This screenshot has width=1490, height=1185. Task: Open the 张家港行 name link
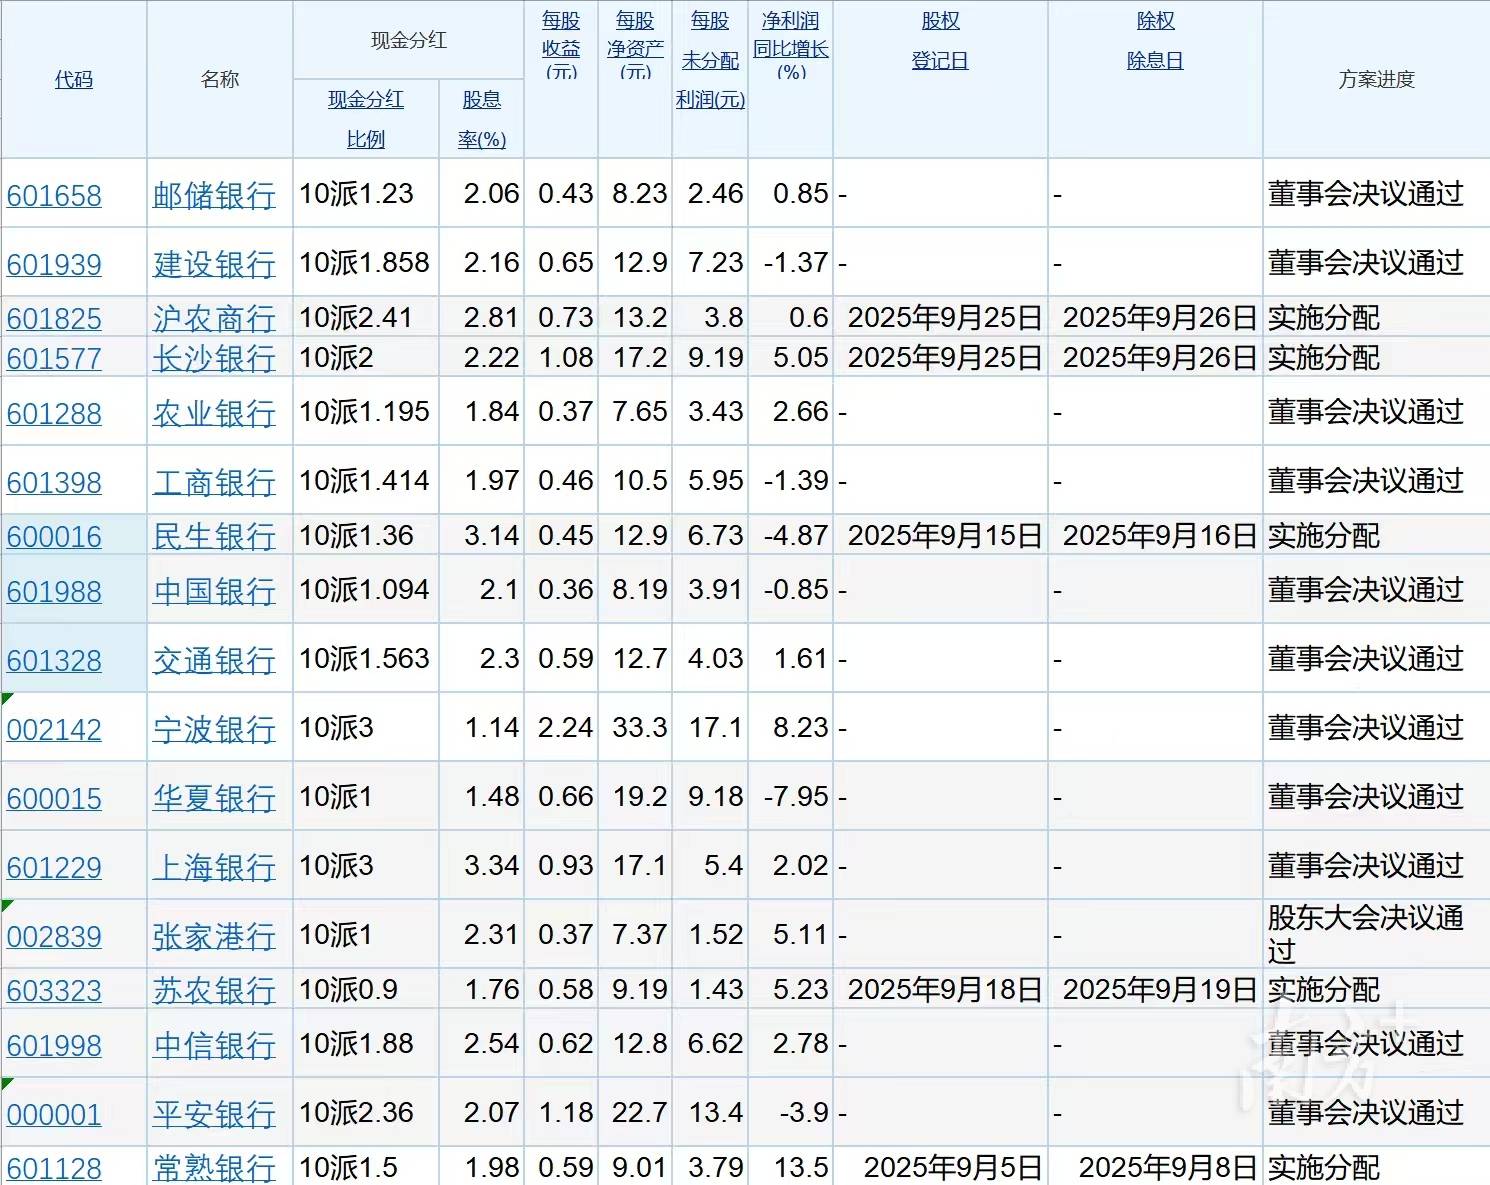[214, 936]
